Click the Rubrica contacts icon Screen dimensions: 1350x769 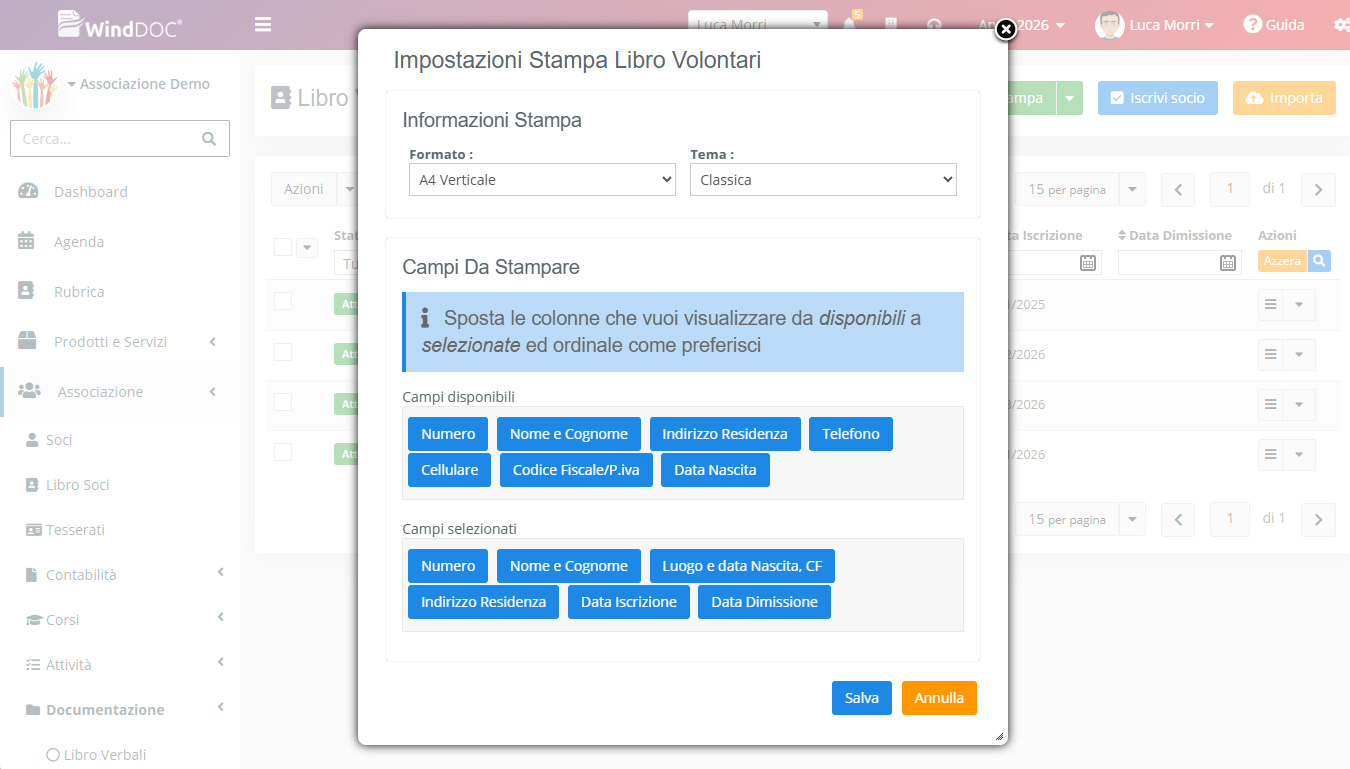(x=28, y=291)
